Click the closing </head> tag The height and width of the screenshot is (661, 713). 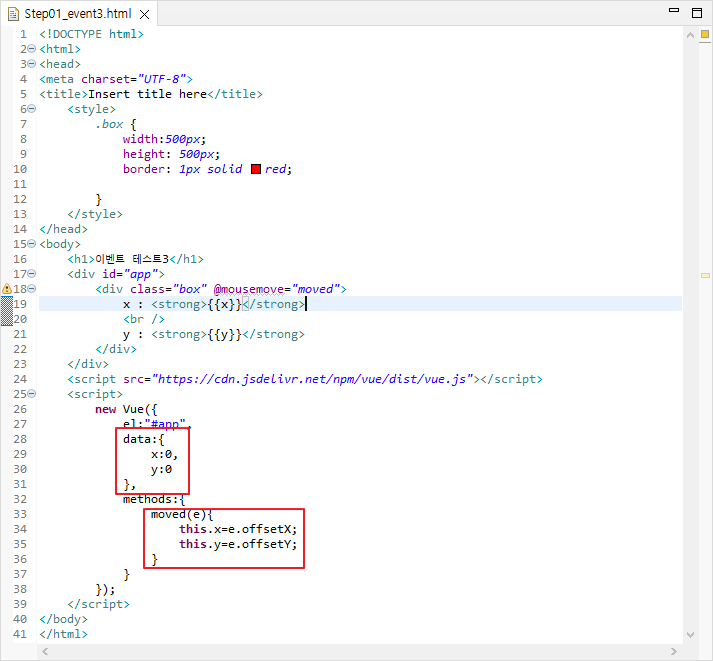point(63,229)
